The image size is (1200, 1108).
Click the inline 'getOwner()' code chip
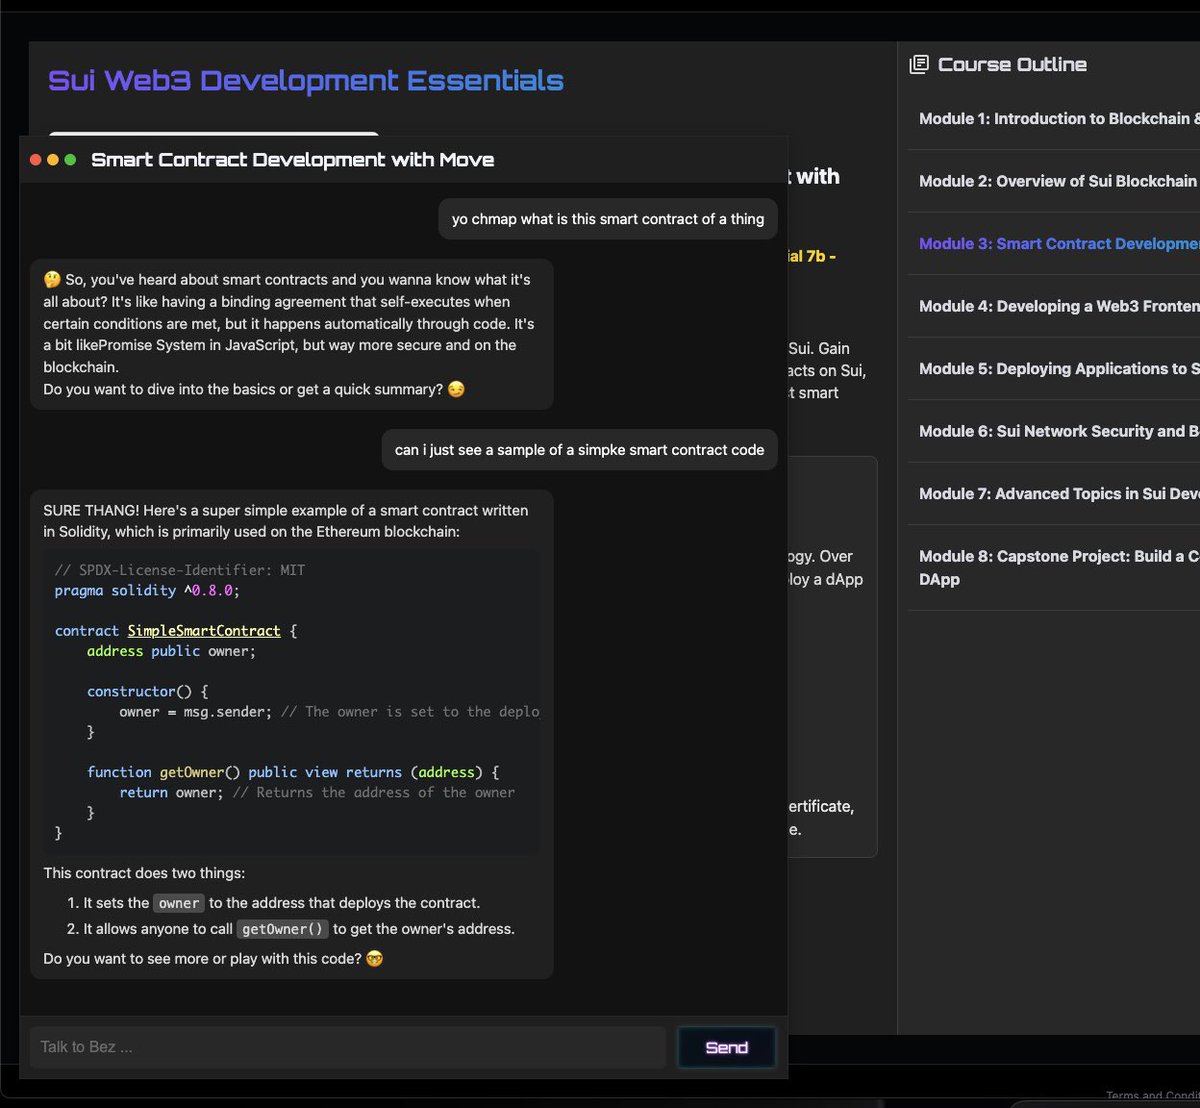tap(283, 929)
